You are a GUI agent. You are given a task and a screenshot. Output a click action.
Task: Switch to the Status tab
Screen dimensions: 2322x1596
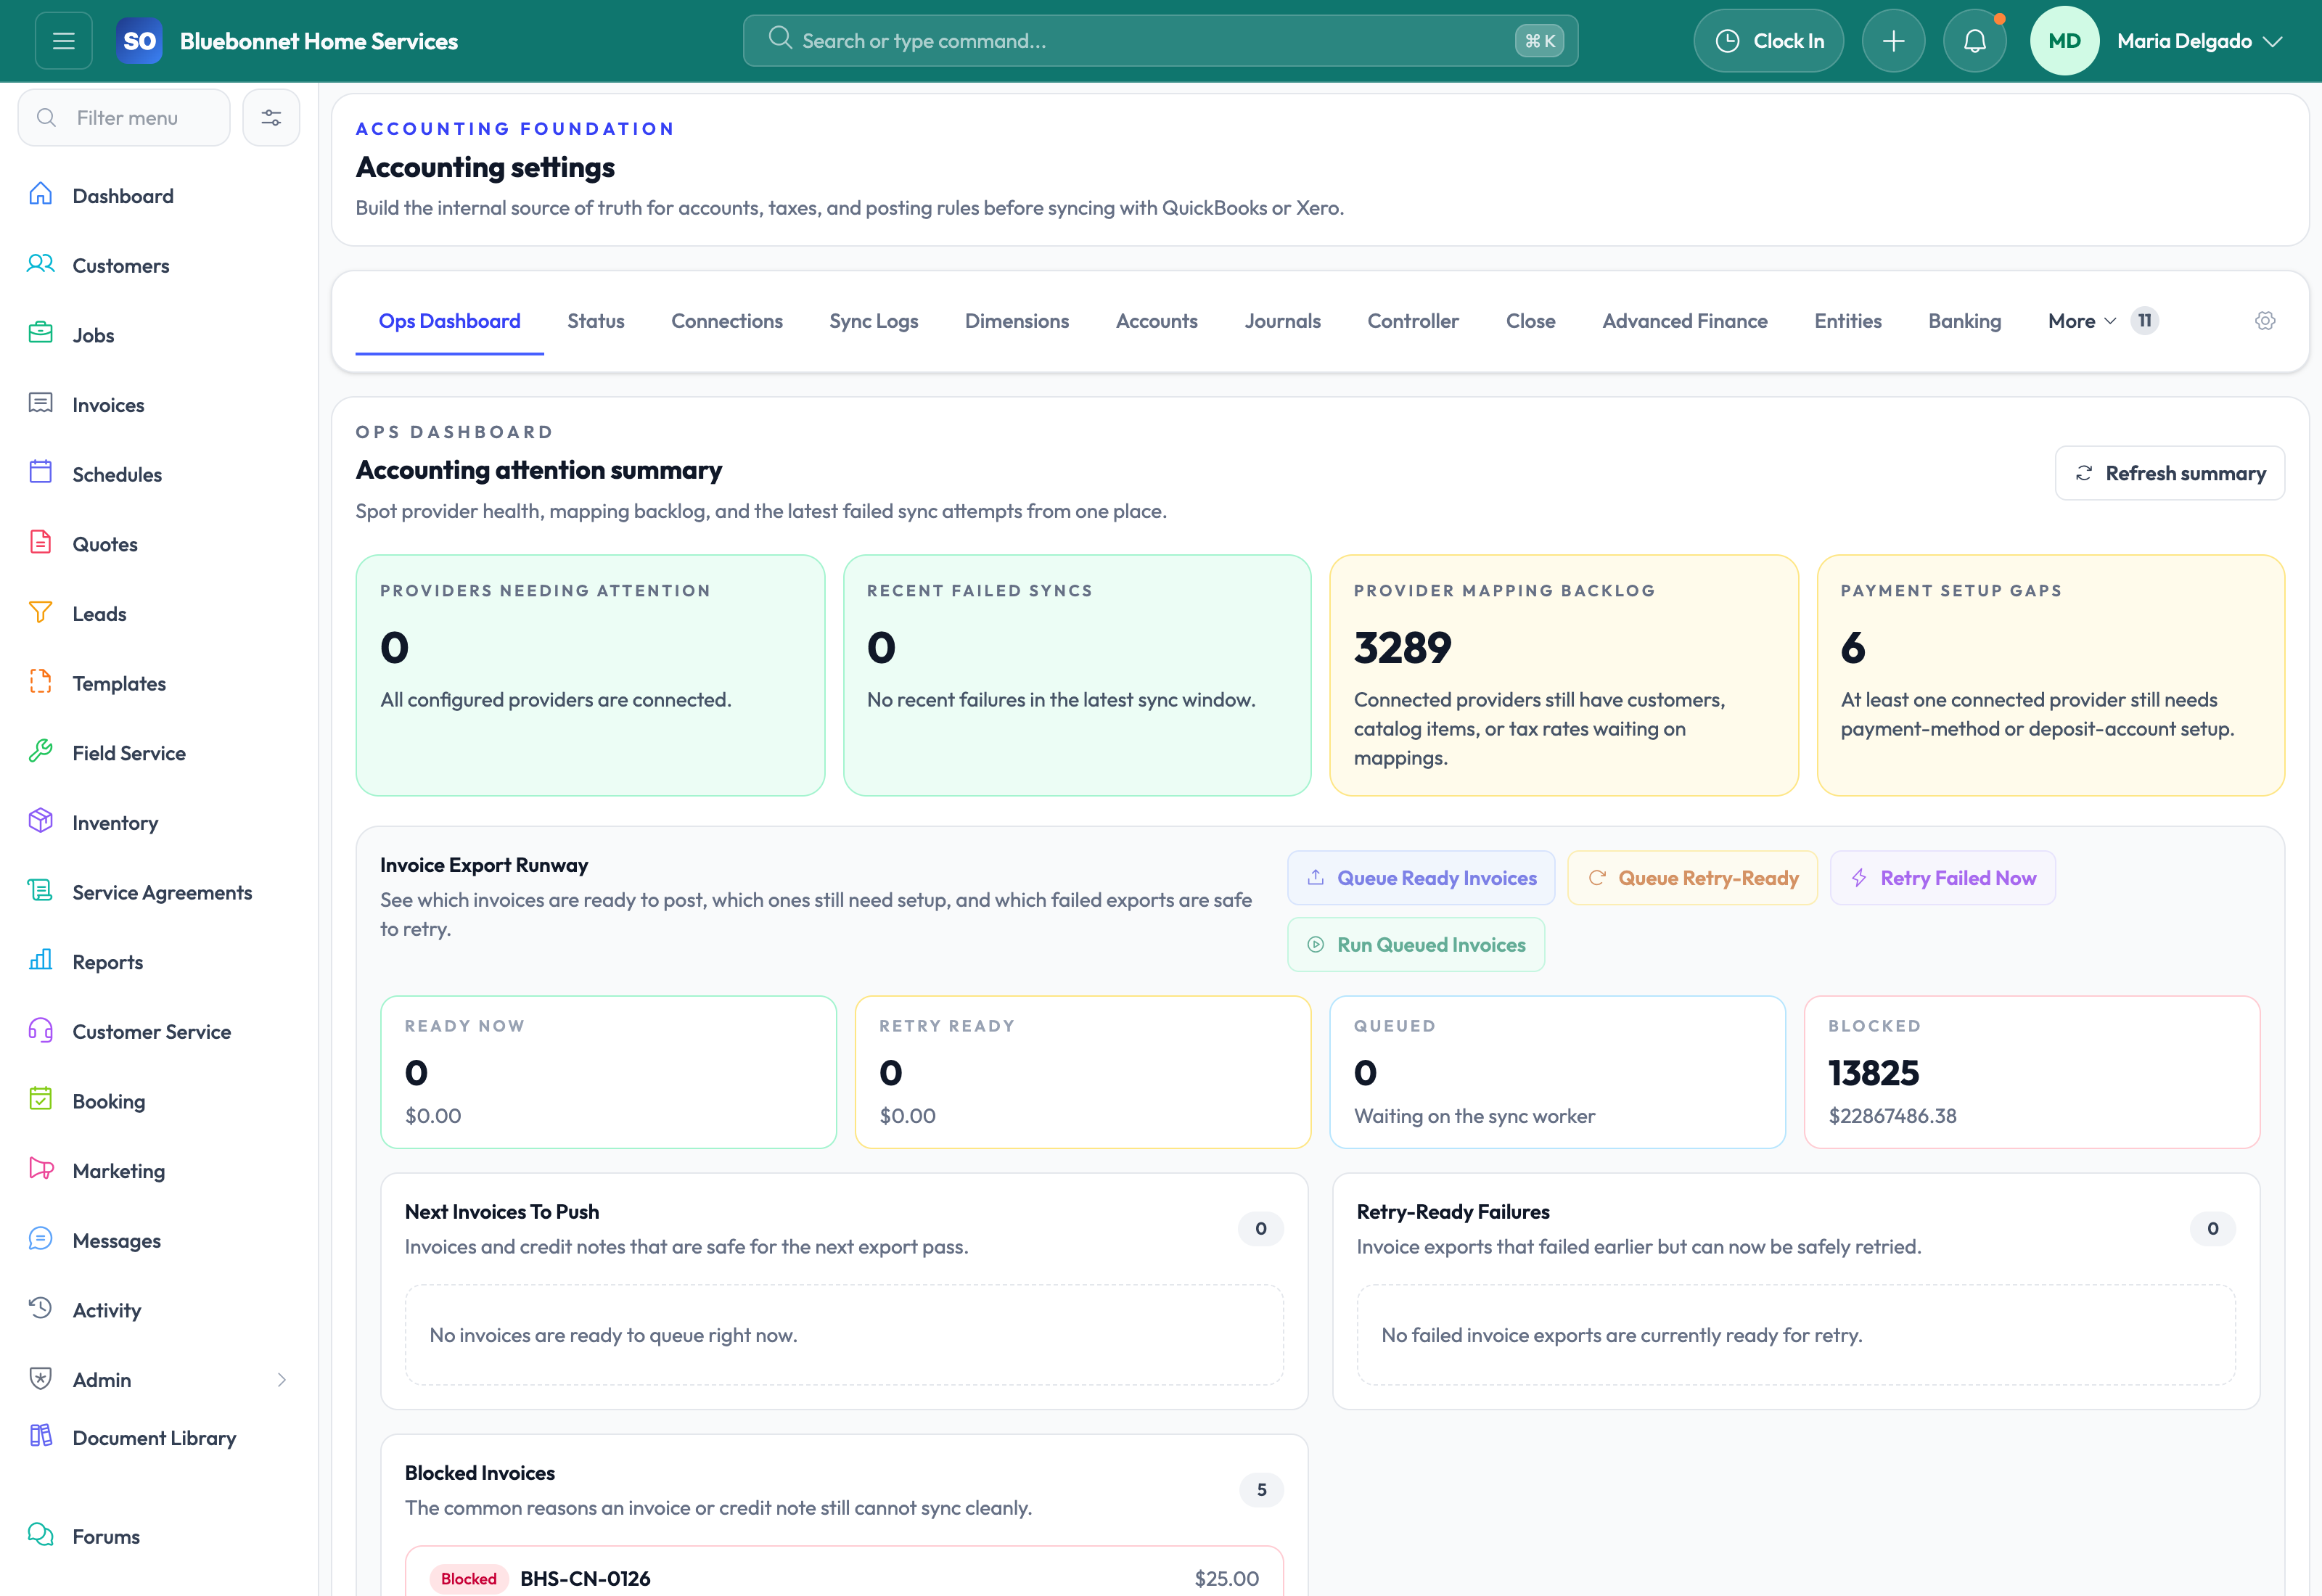(596, 321)
